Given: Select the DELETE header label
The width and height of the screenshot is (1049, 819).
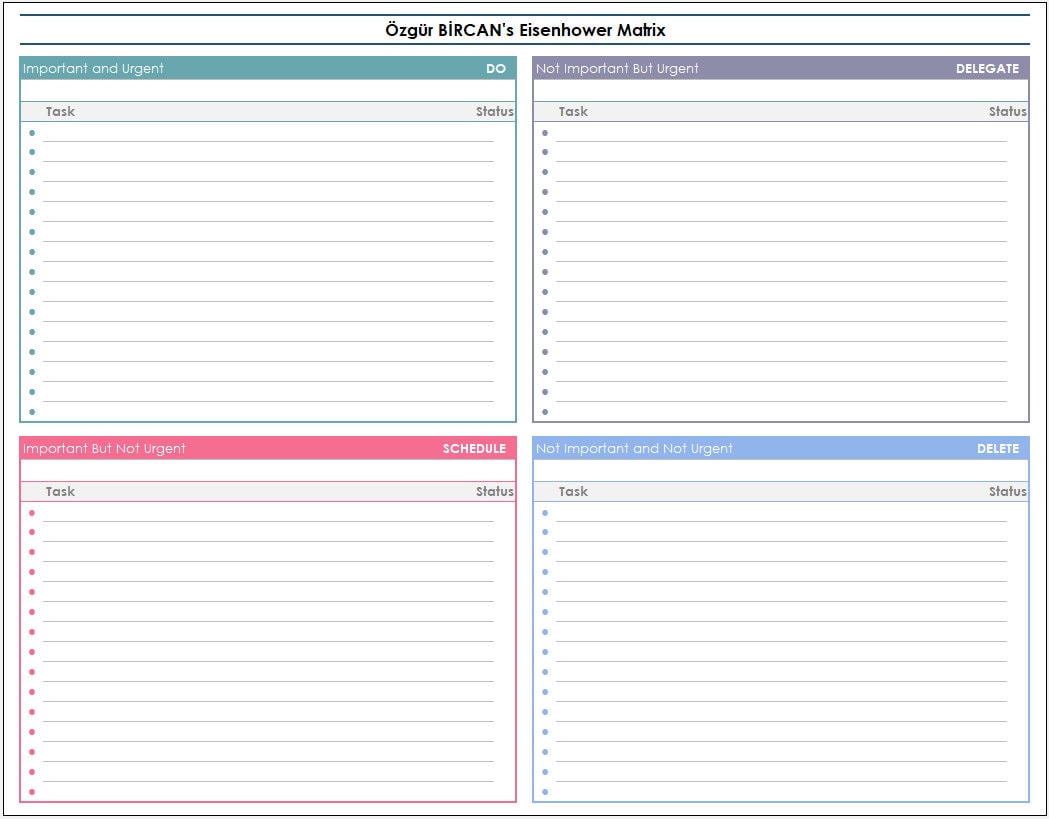Looking at the screenshot, I should [997, 449].
